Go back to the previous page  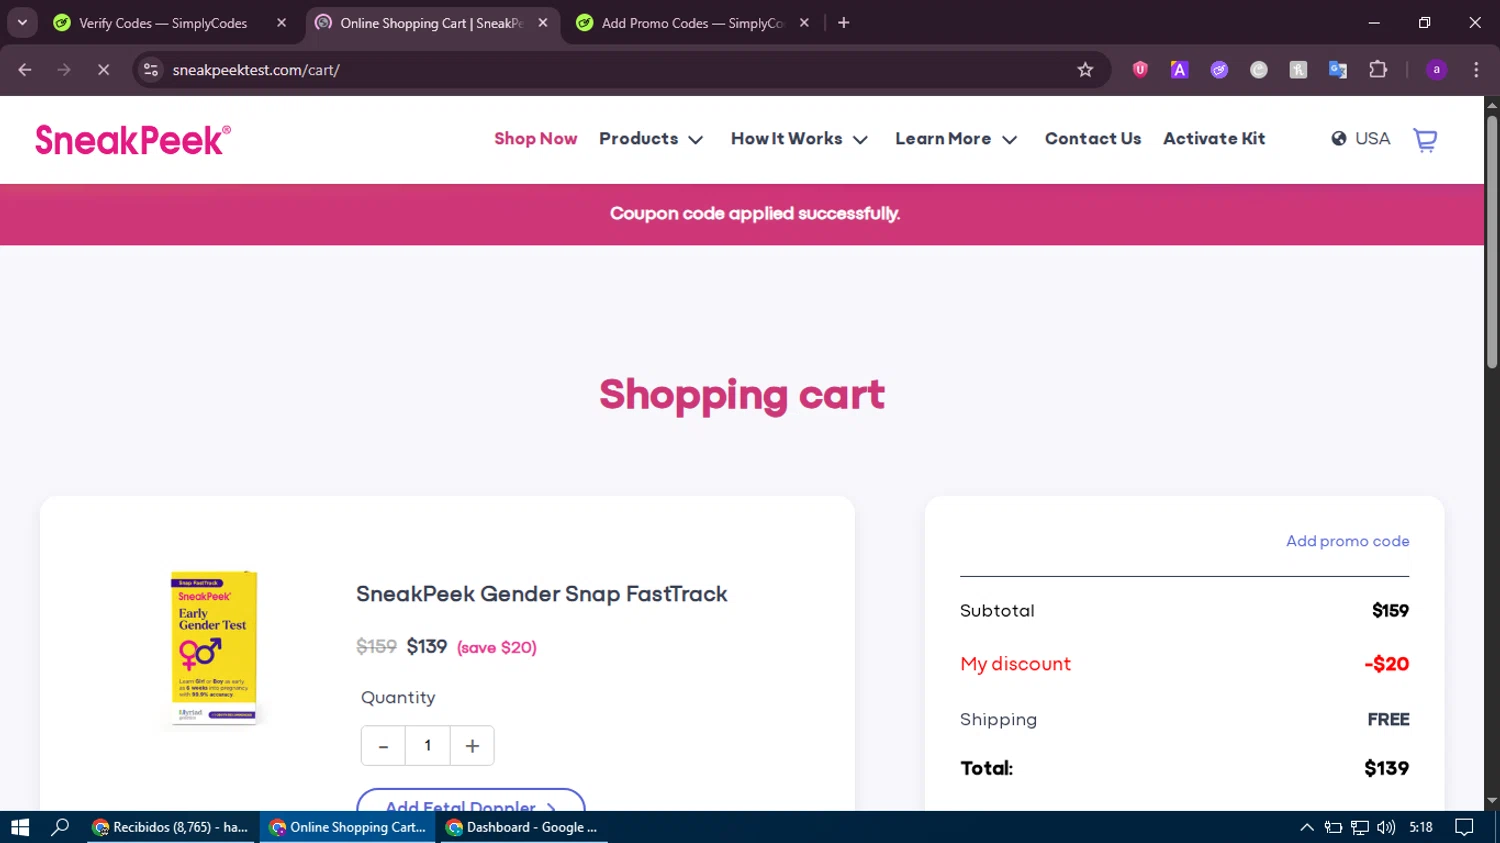tap(25, 70)
